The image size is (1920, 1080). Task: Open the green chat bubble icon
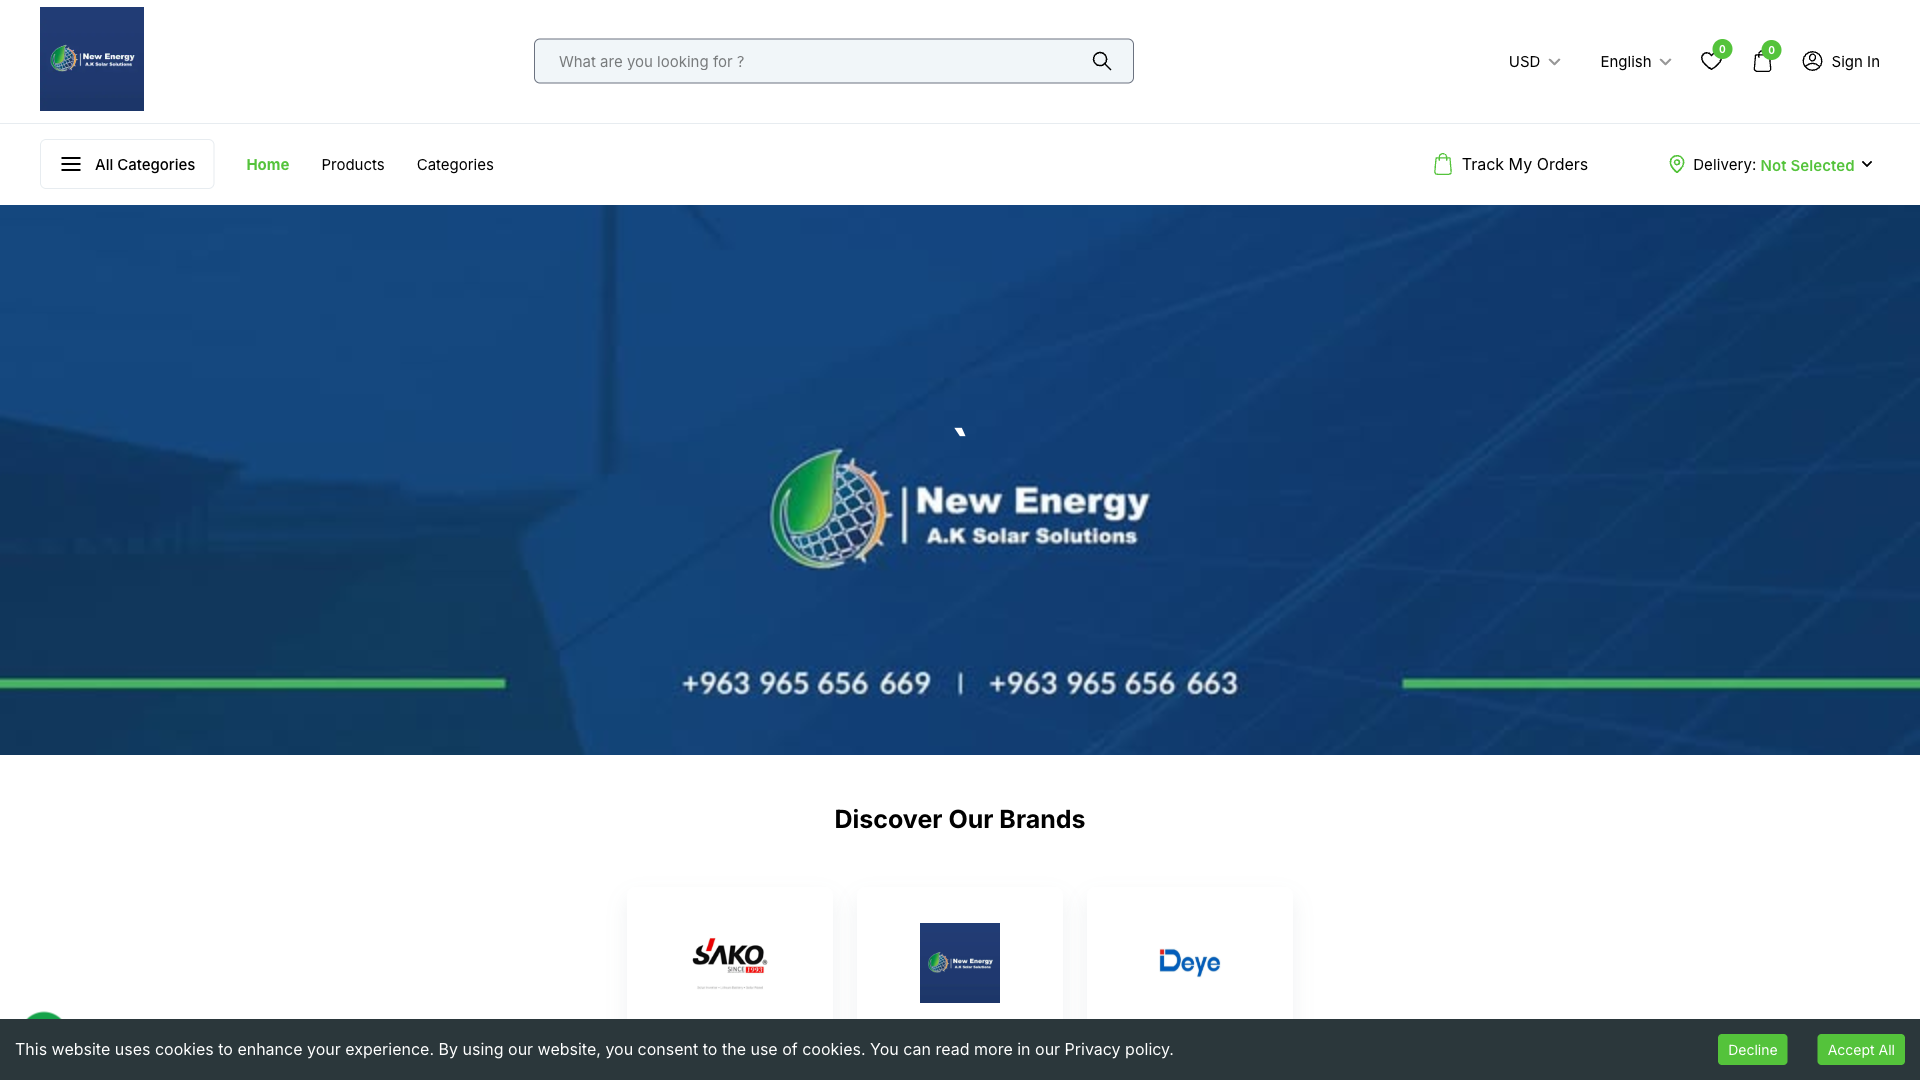(x=44, y=1016)
